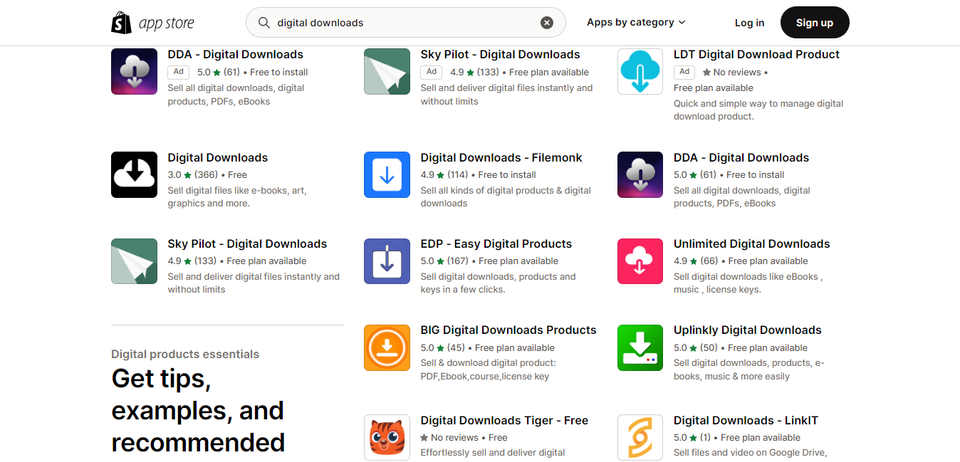Image resolution: width=960 pixels, height=462 pixels.
Task: Open non-ad DDA - Digital Downloads title
Action: click(741, 157)
